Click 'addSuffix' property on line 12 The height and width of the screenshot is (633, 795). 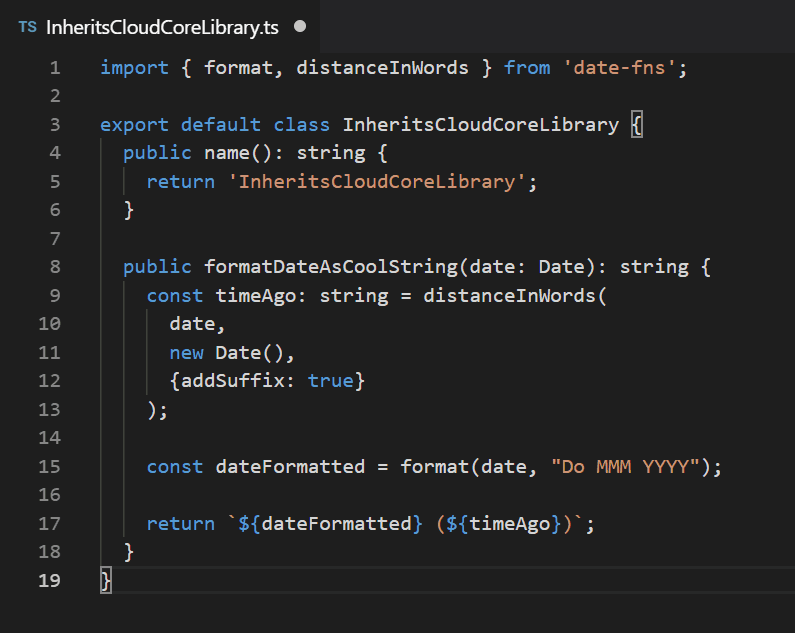233,381
